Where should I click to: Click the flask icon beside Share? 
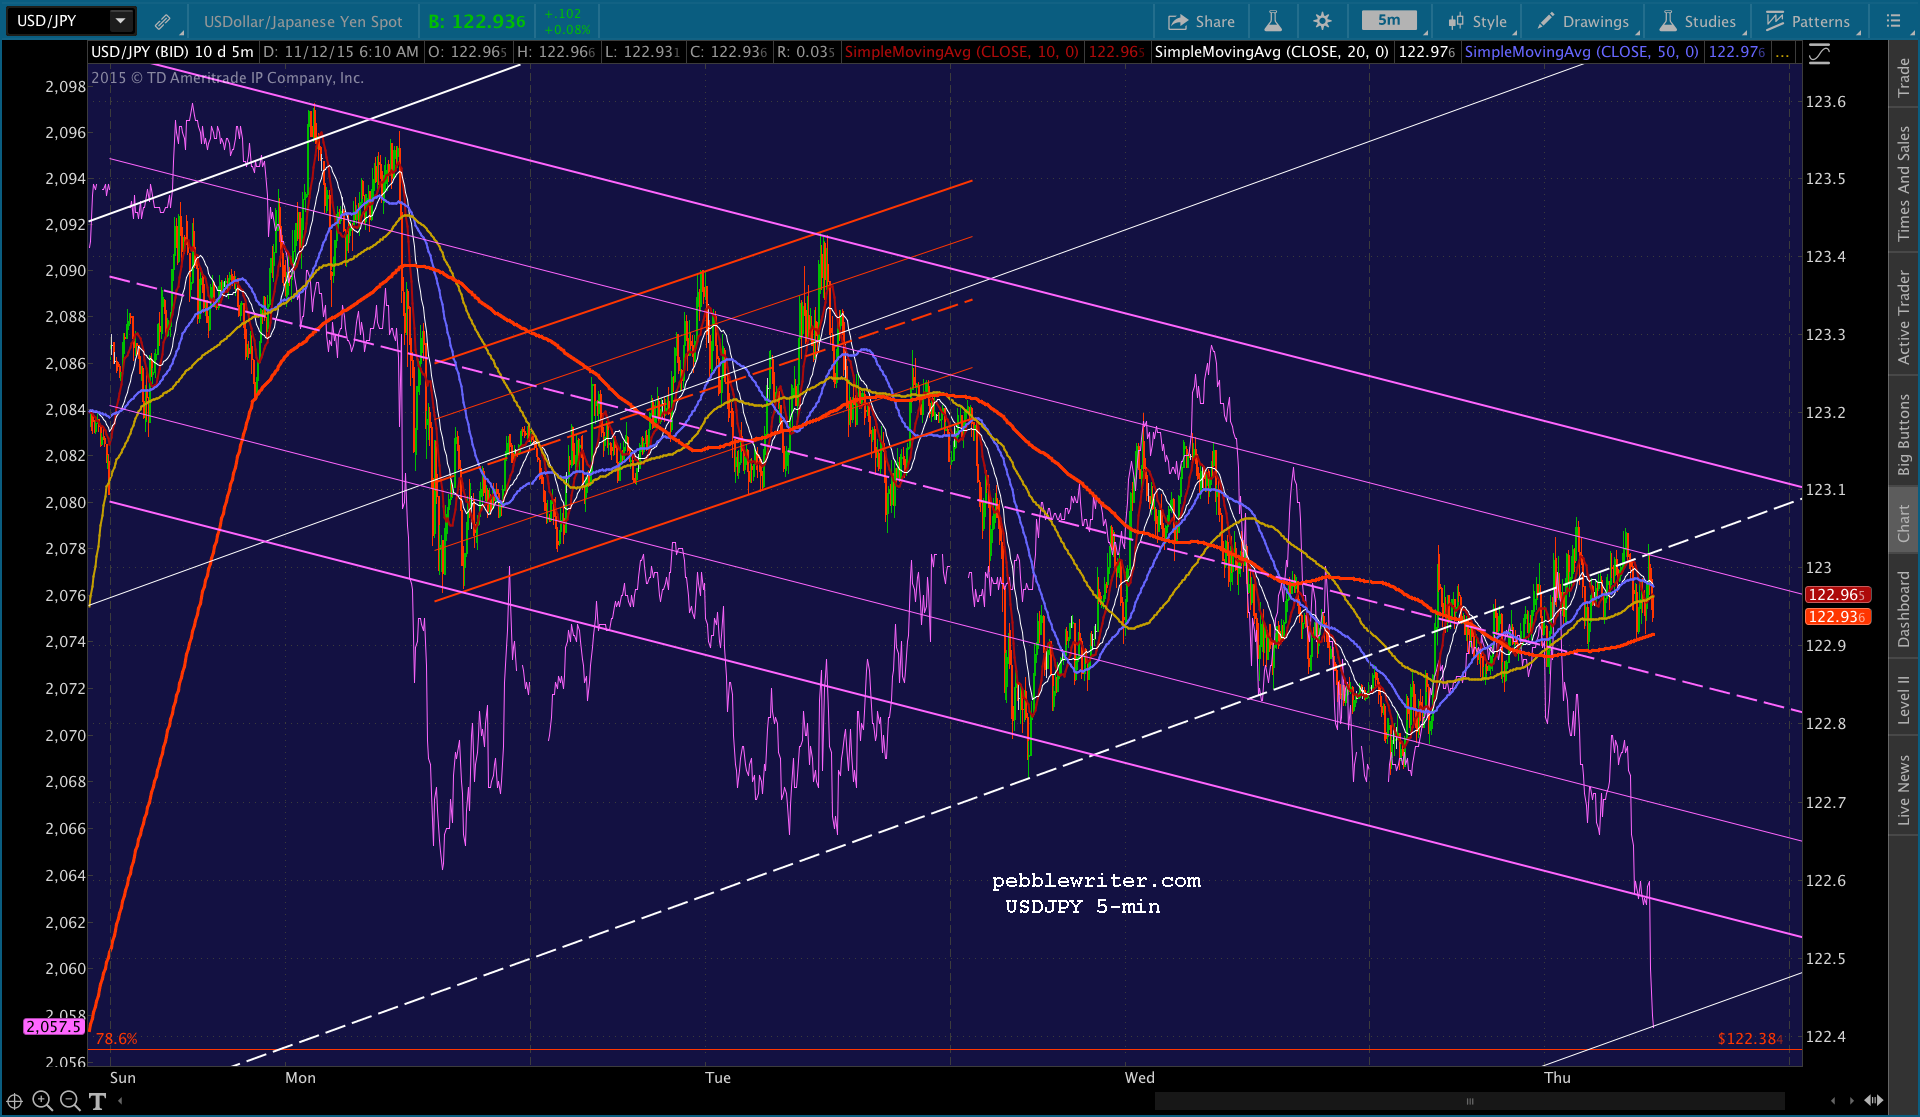[x=1273, y=21]
